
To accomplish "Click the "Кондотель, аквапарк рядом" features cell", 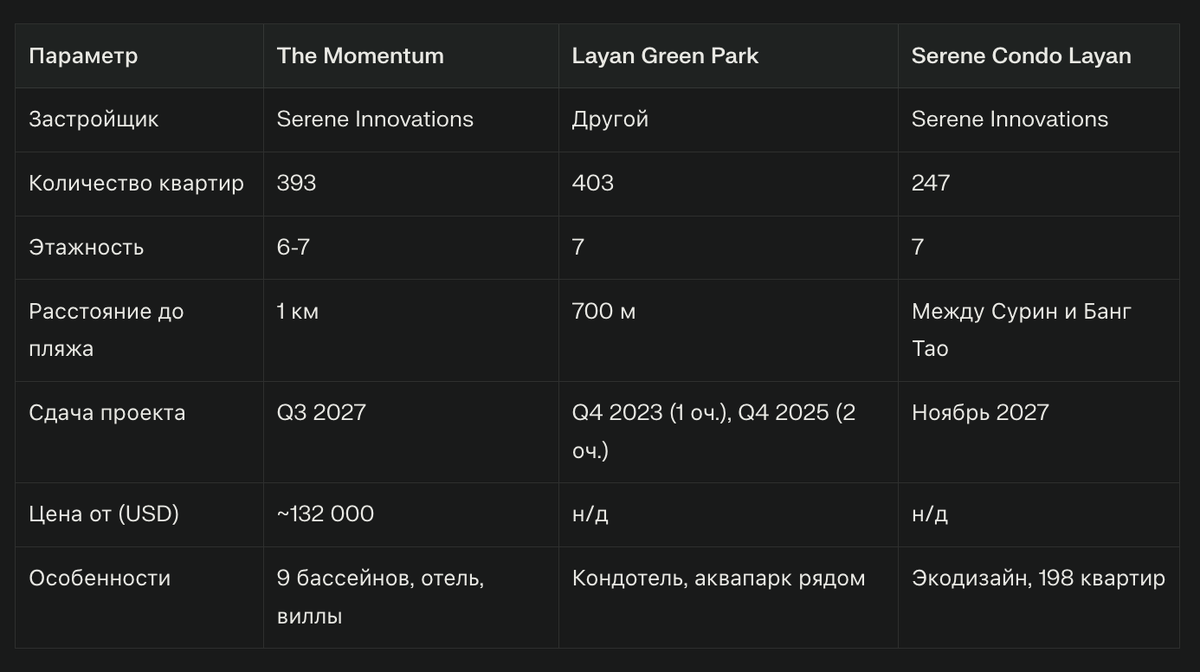I will click(x=718, y=578).
